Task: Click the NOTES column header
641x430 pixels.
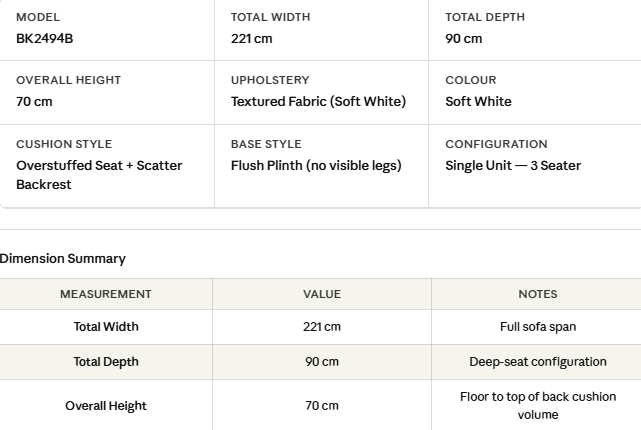Action: tap(538, 294)
